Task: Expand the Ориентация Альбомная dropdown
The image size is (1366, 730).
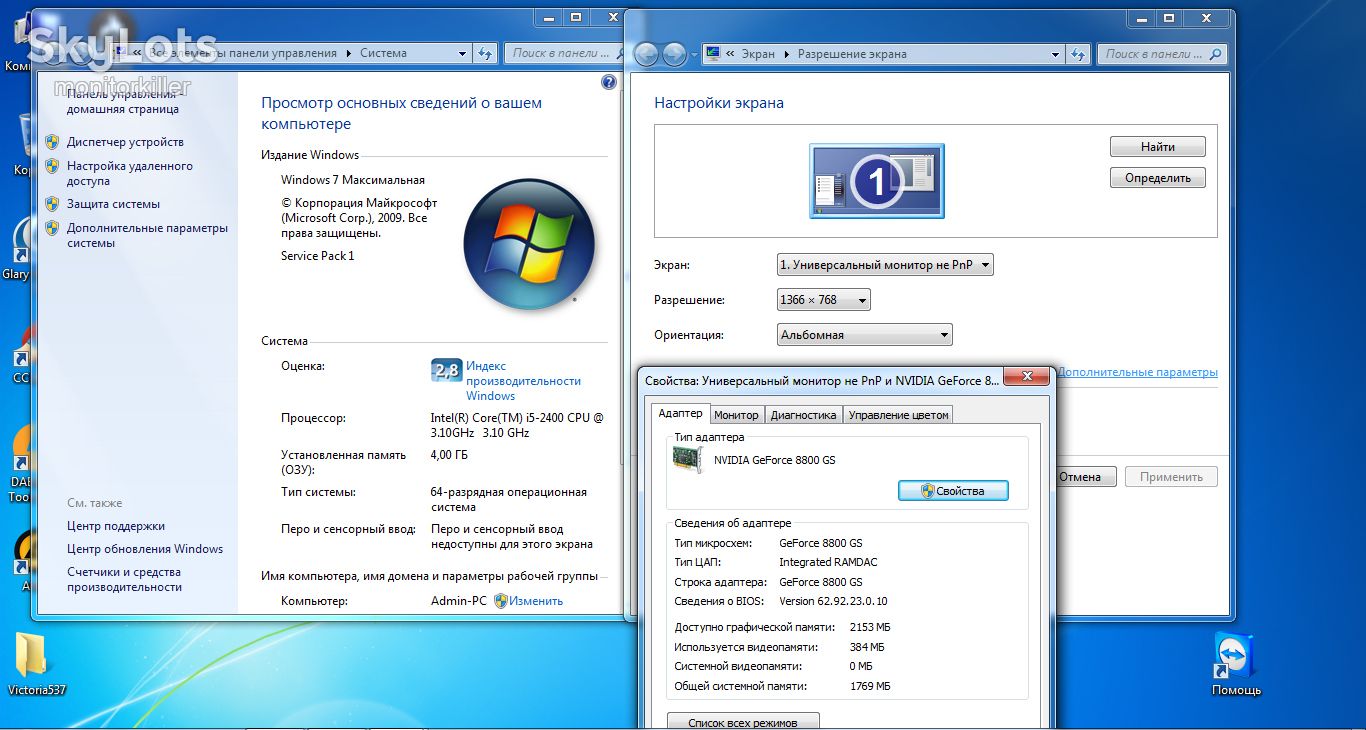Action: (x=865, y=335)
